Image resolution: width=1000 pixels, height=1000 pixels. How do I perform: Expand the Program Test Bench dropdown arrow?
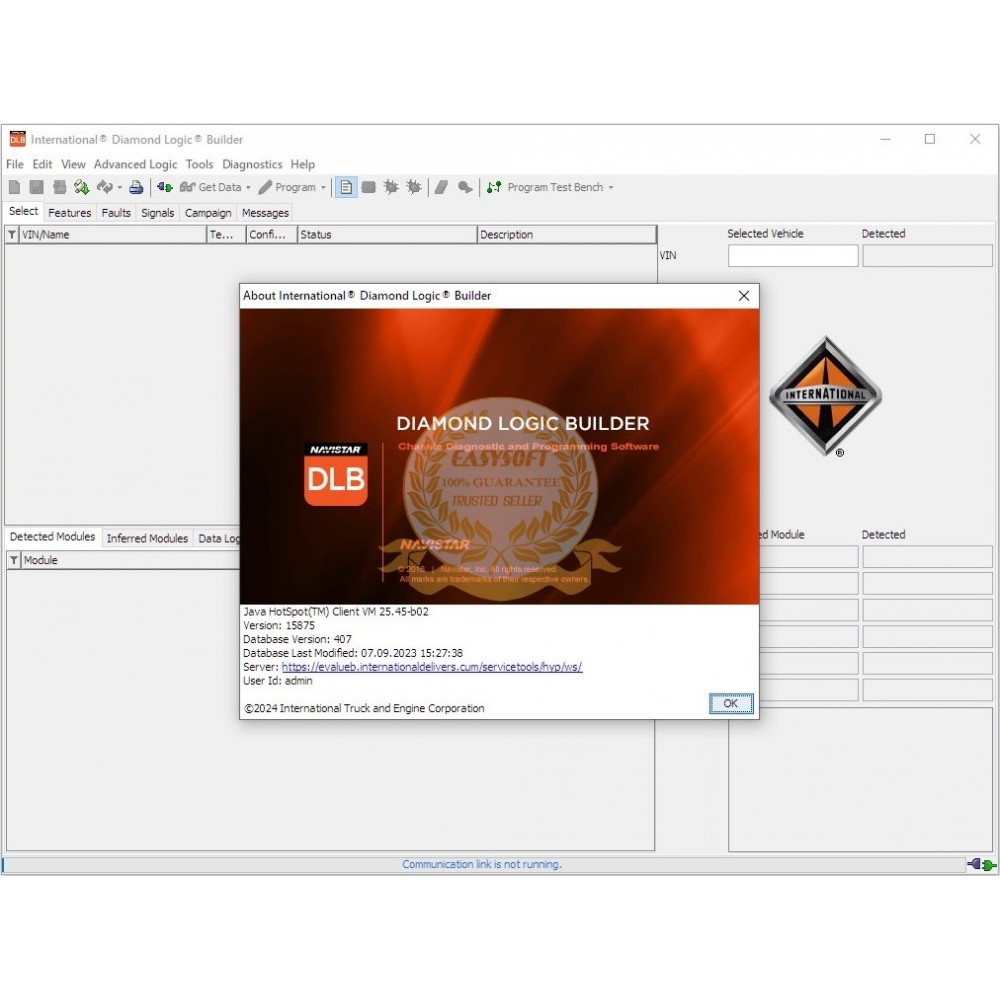pyautogui.click(x=611, y=188)
